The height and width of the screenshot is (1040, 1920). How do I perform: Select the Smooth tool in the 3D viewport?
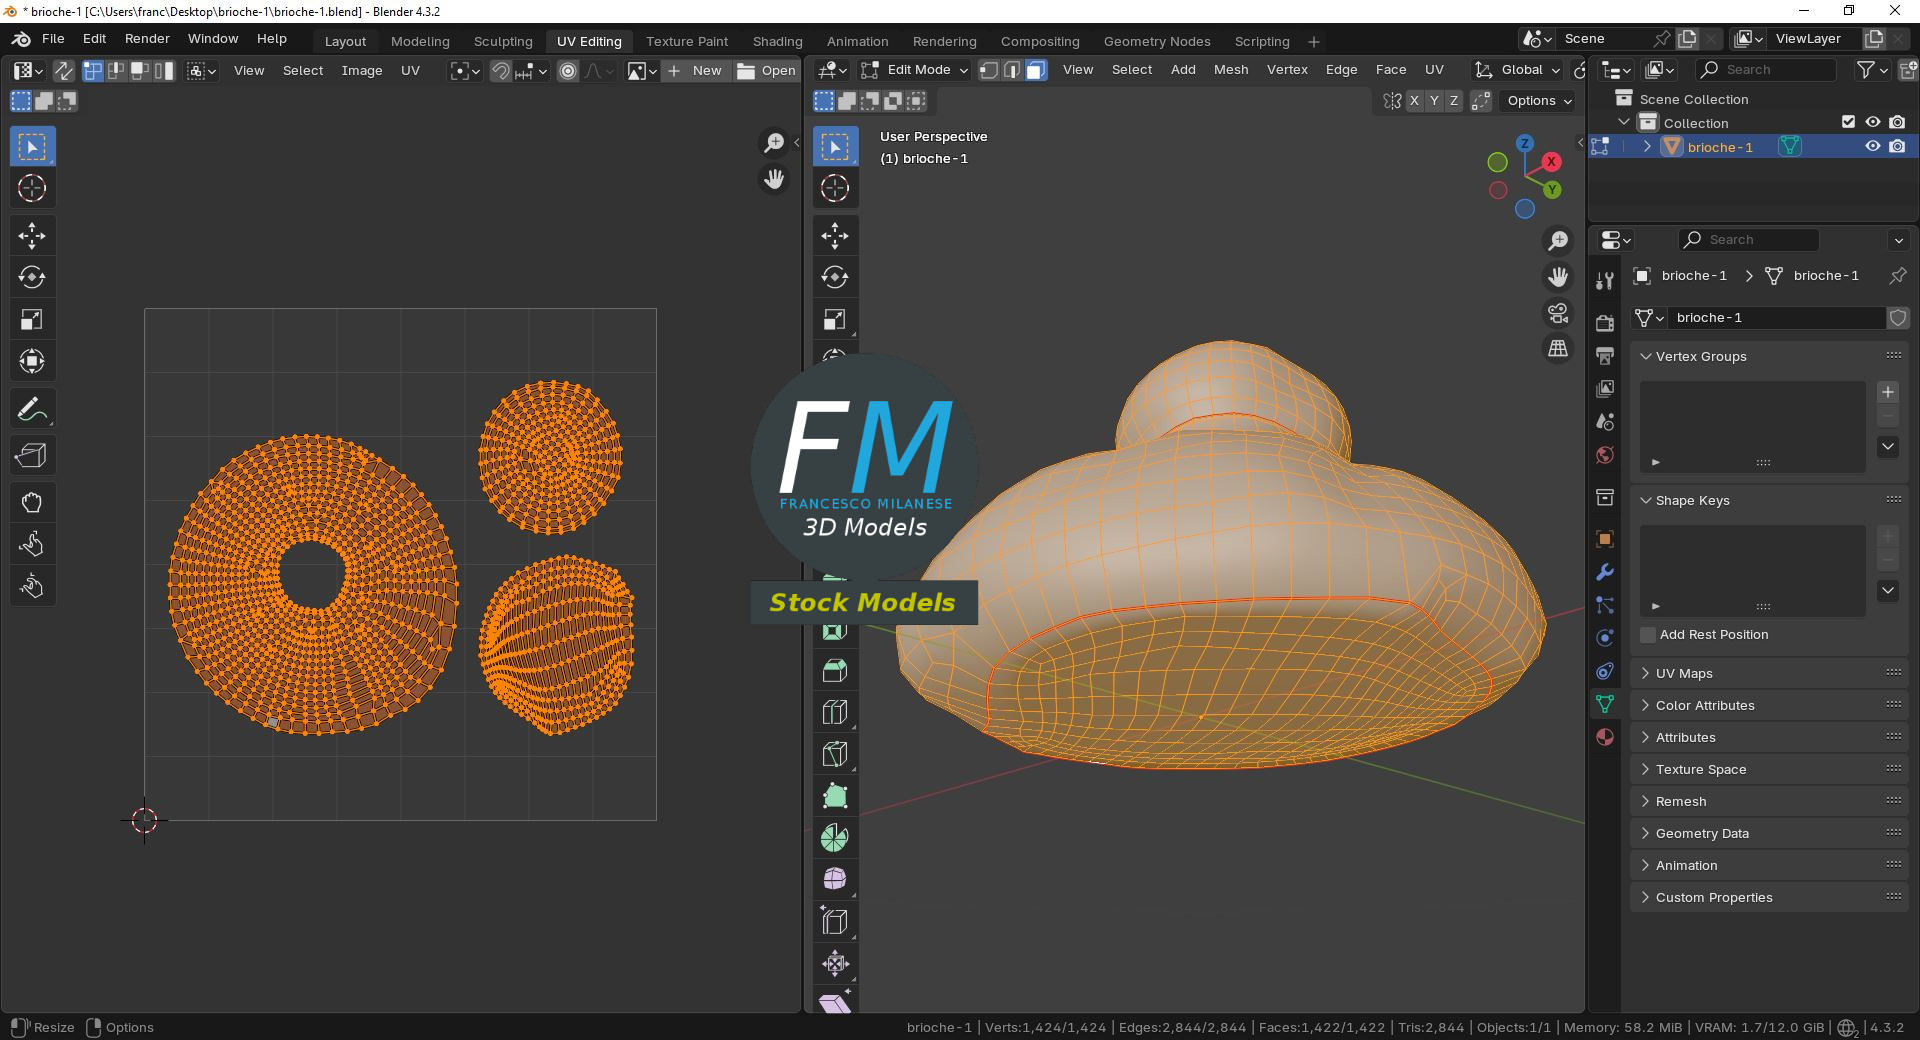coord(835,880)
